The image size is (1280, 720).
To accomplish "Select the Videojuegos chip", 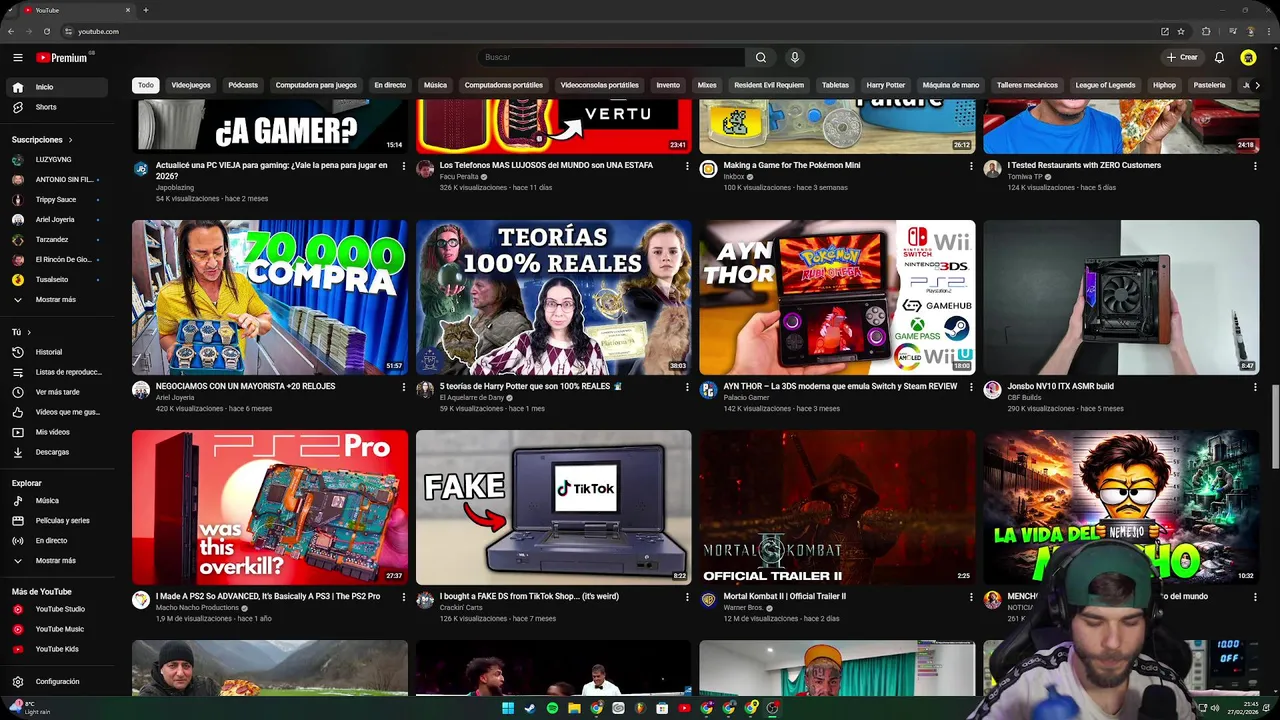I will click(191, 85).
